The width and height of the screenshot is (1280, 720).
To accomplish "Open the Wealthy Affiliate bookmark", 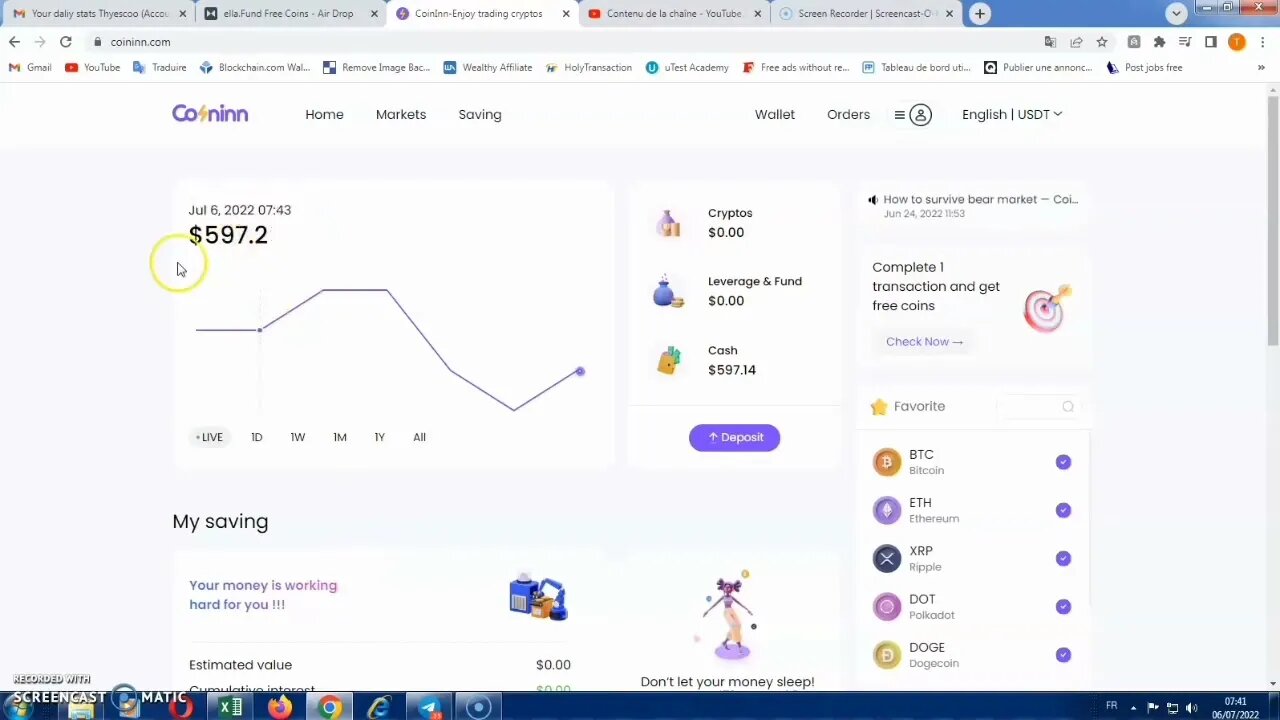I will click(x=488, y=67).
